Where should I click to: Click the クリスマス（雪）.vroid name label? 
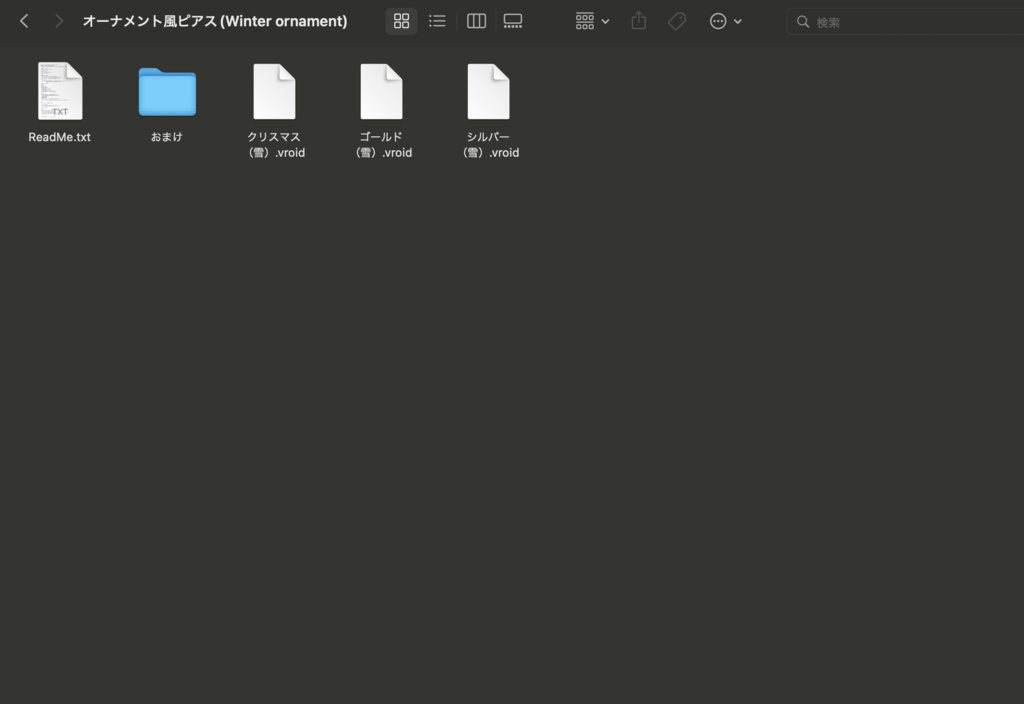pos(274,144)
